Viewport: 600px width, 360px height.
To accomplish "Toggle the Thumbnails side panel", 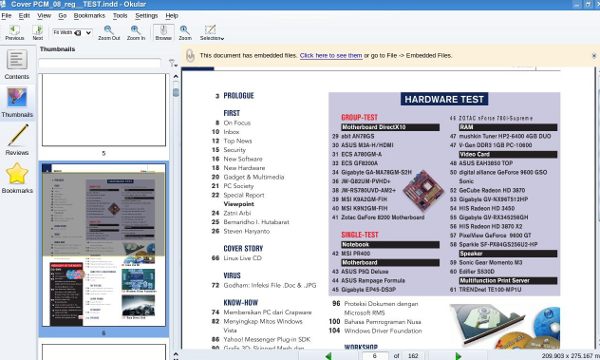I will (17, 102).
